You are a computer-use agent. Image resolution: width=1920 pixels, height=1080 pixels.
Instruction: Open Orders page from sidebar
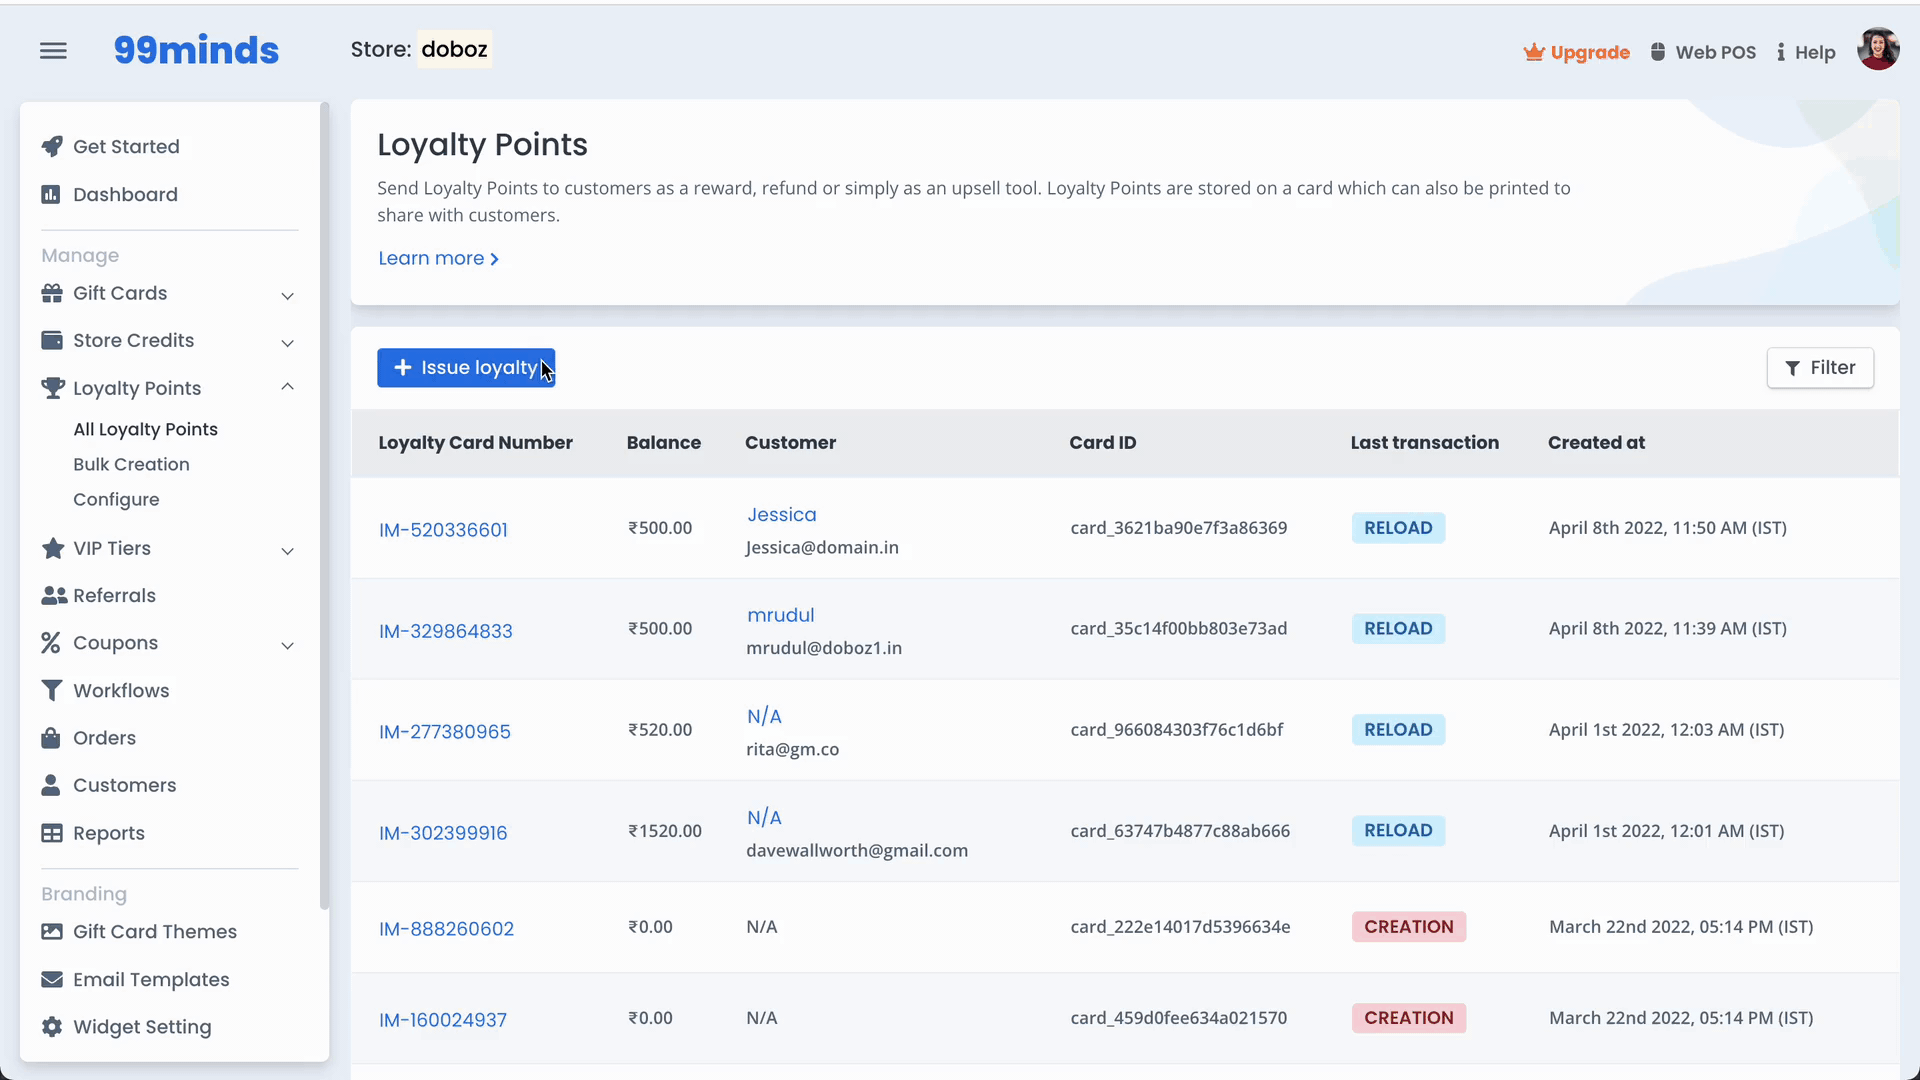[104, 738]
